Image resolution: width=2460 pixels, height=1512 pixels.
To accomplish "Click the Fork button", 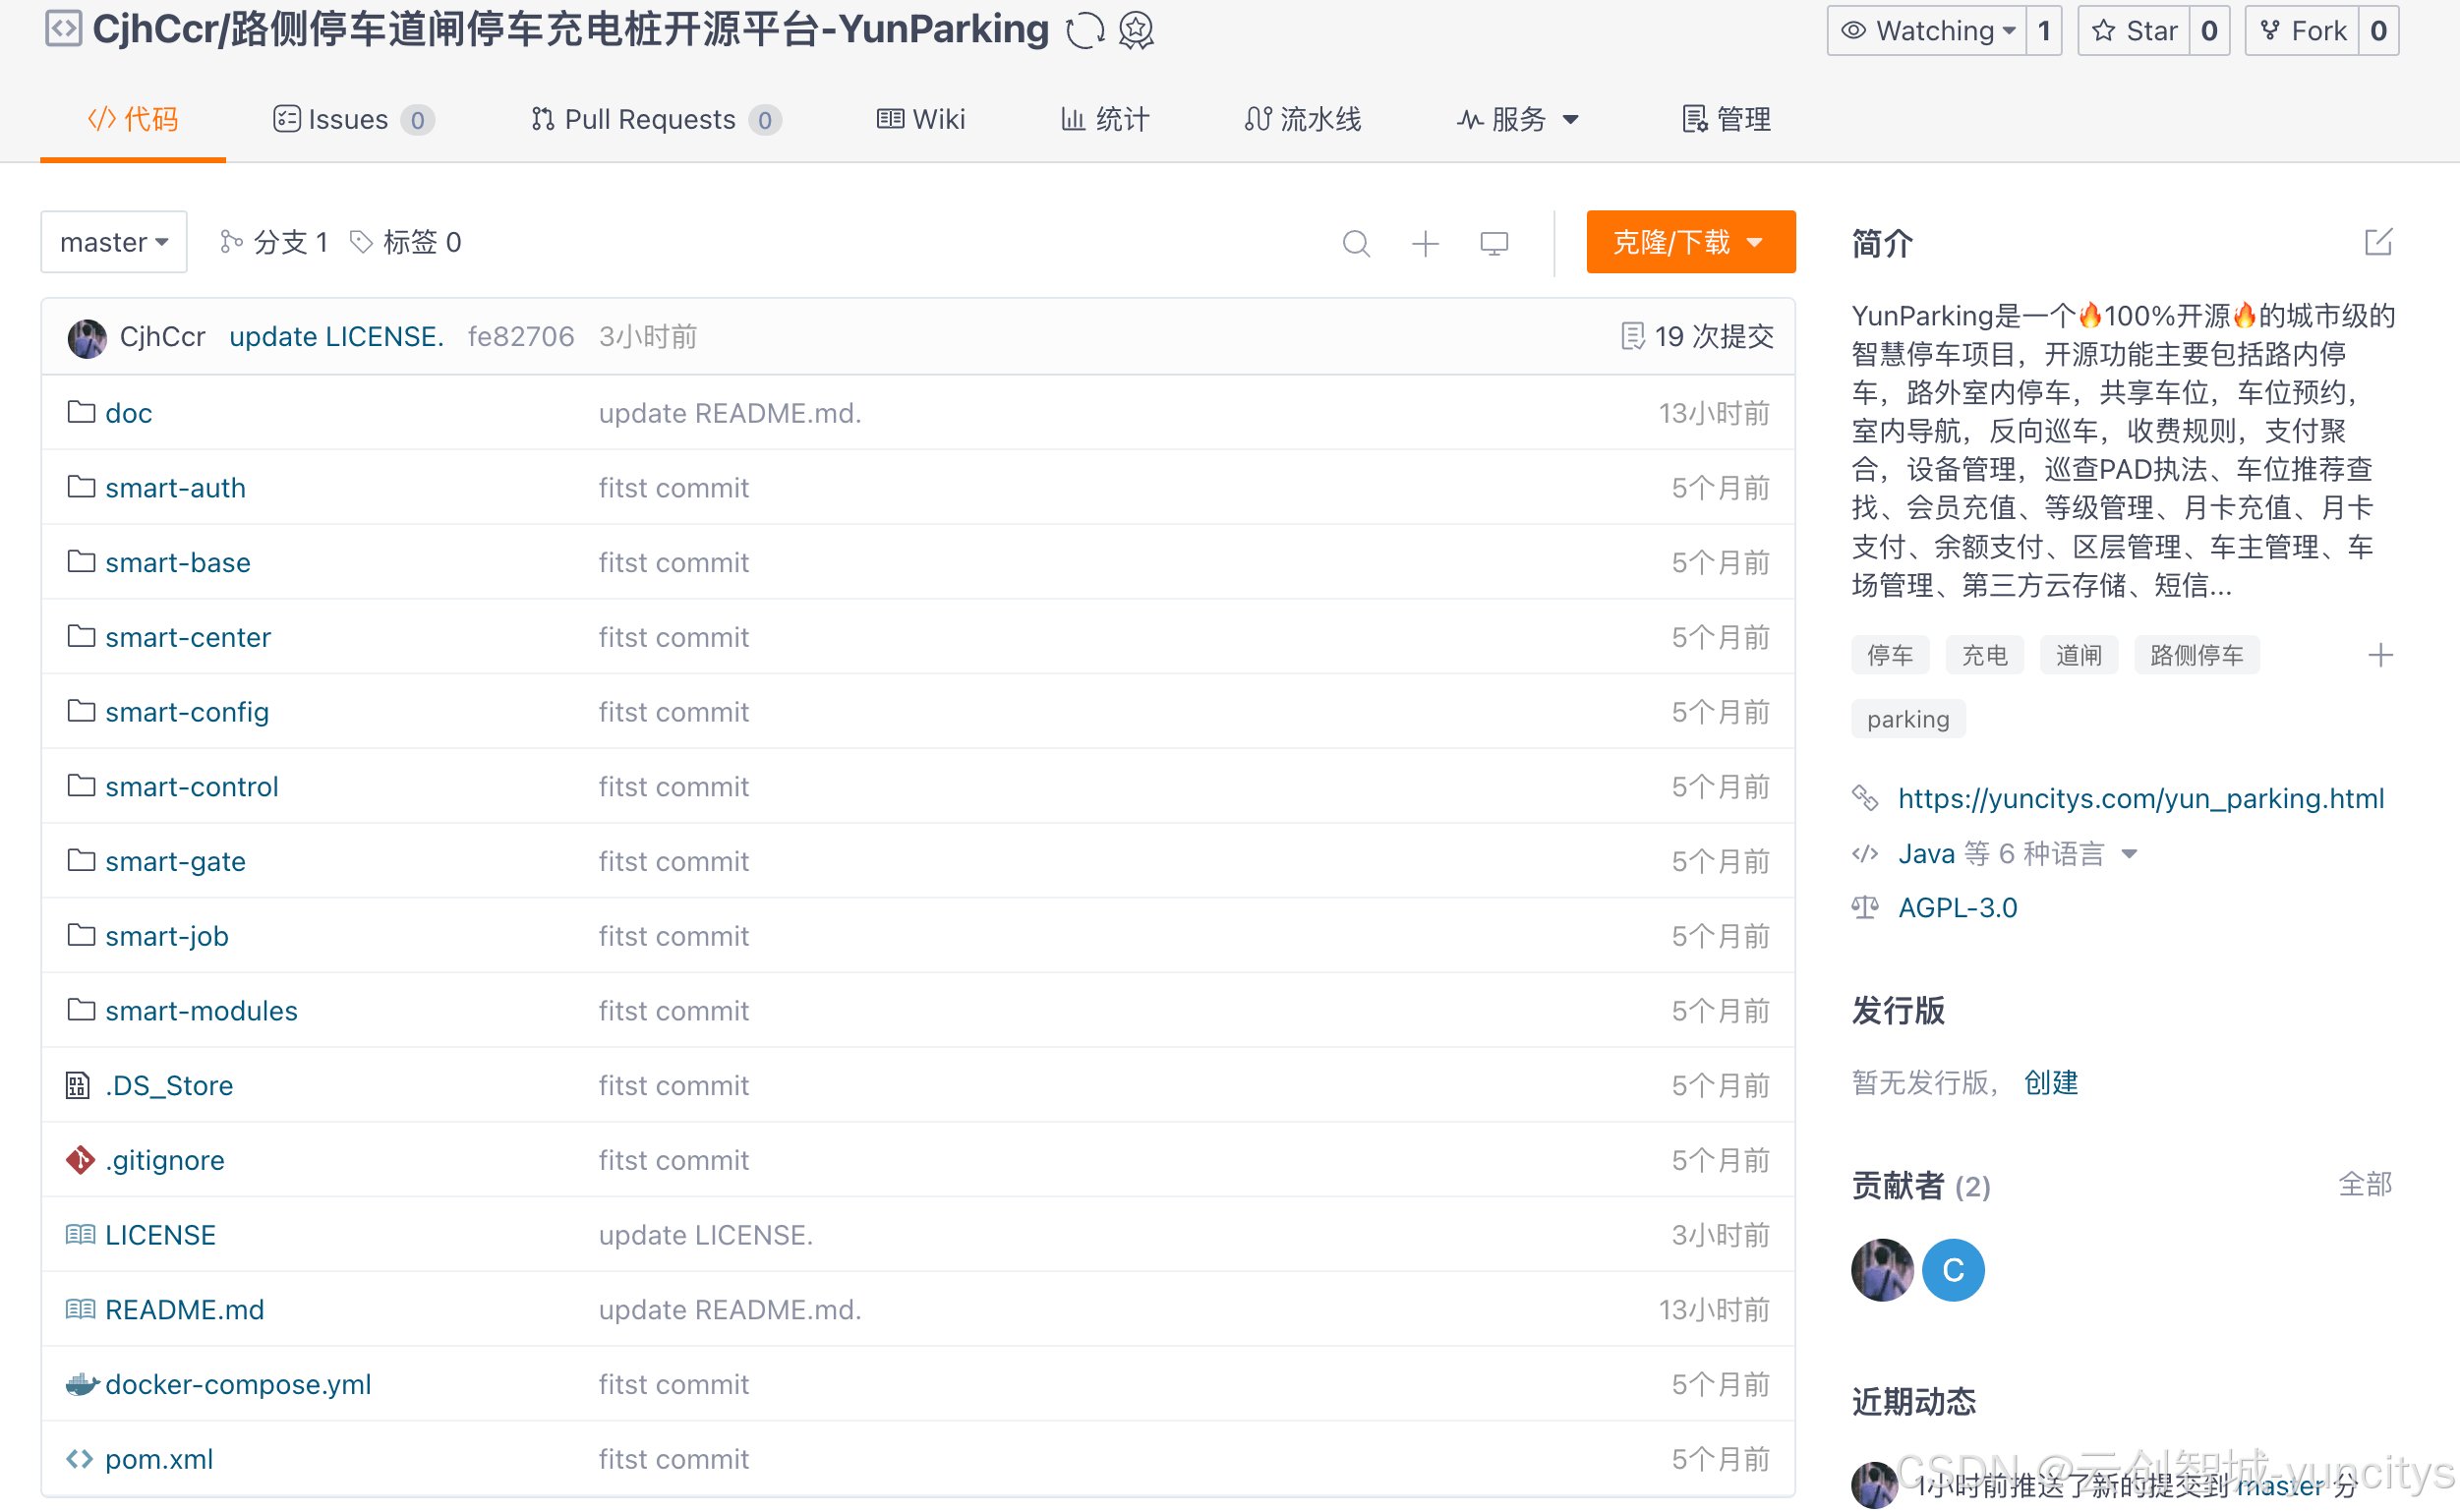I will 2302,31.
